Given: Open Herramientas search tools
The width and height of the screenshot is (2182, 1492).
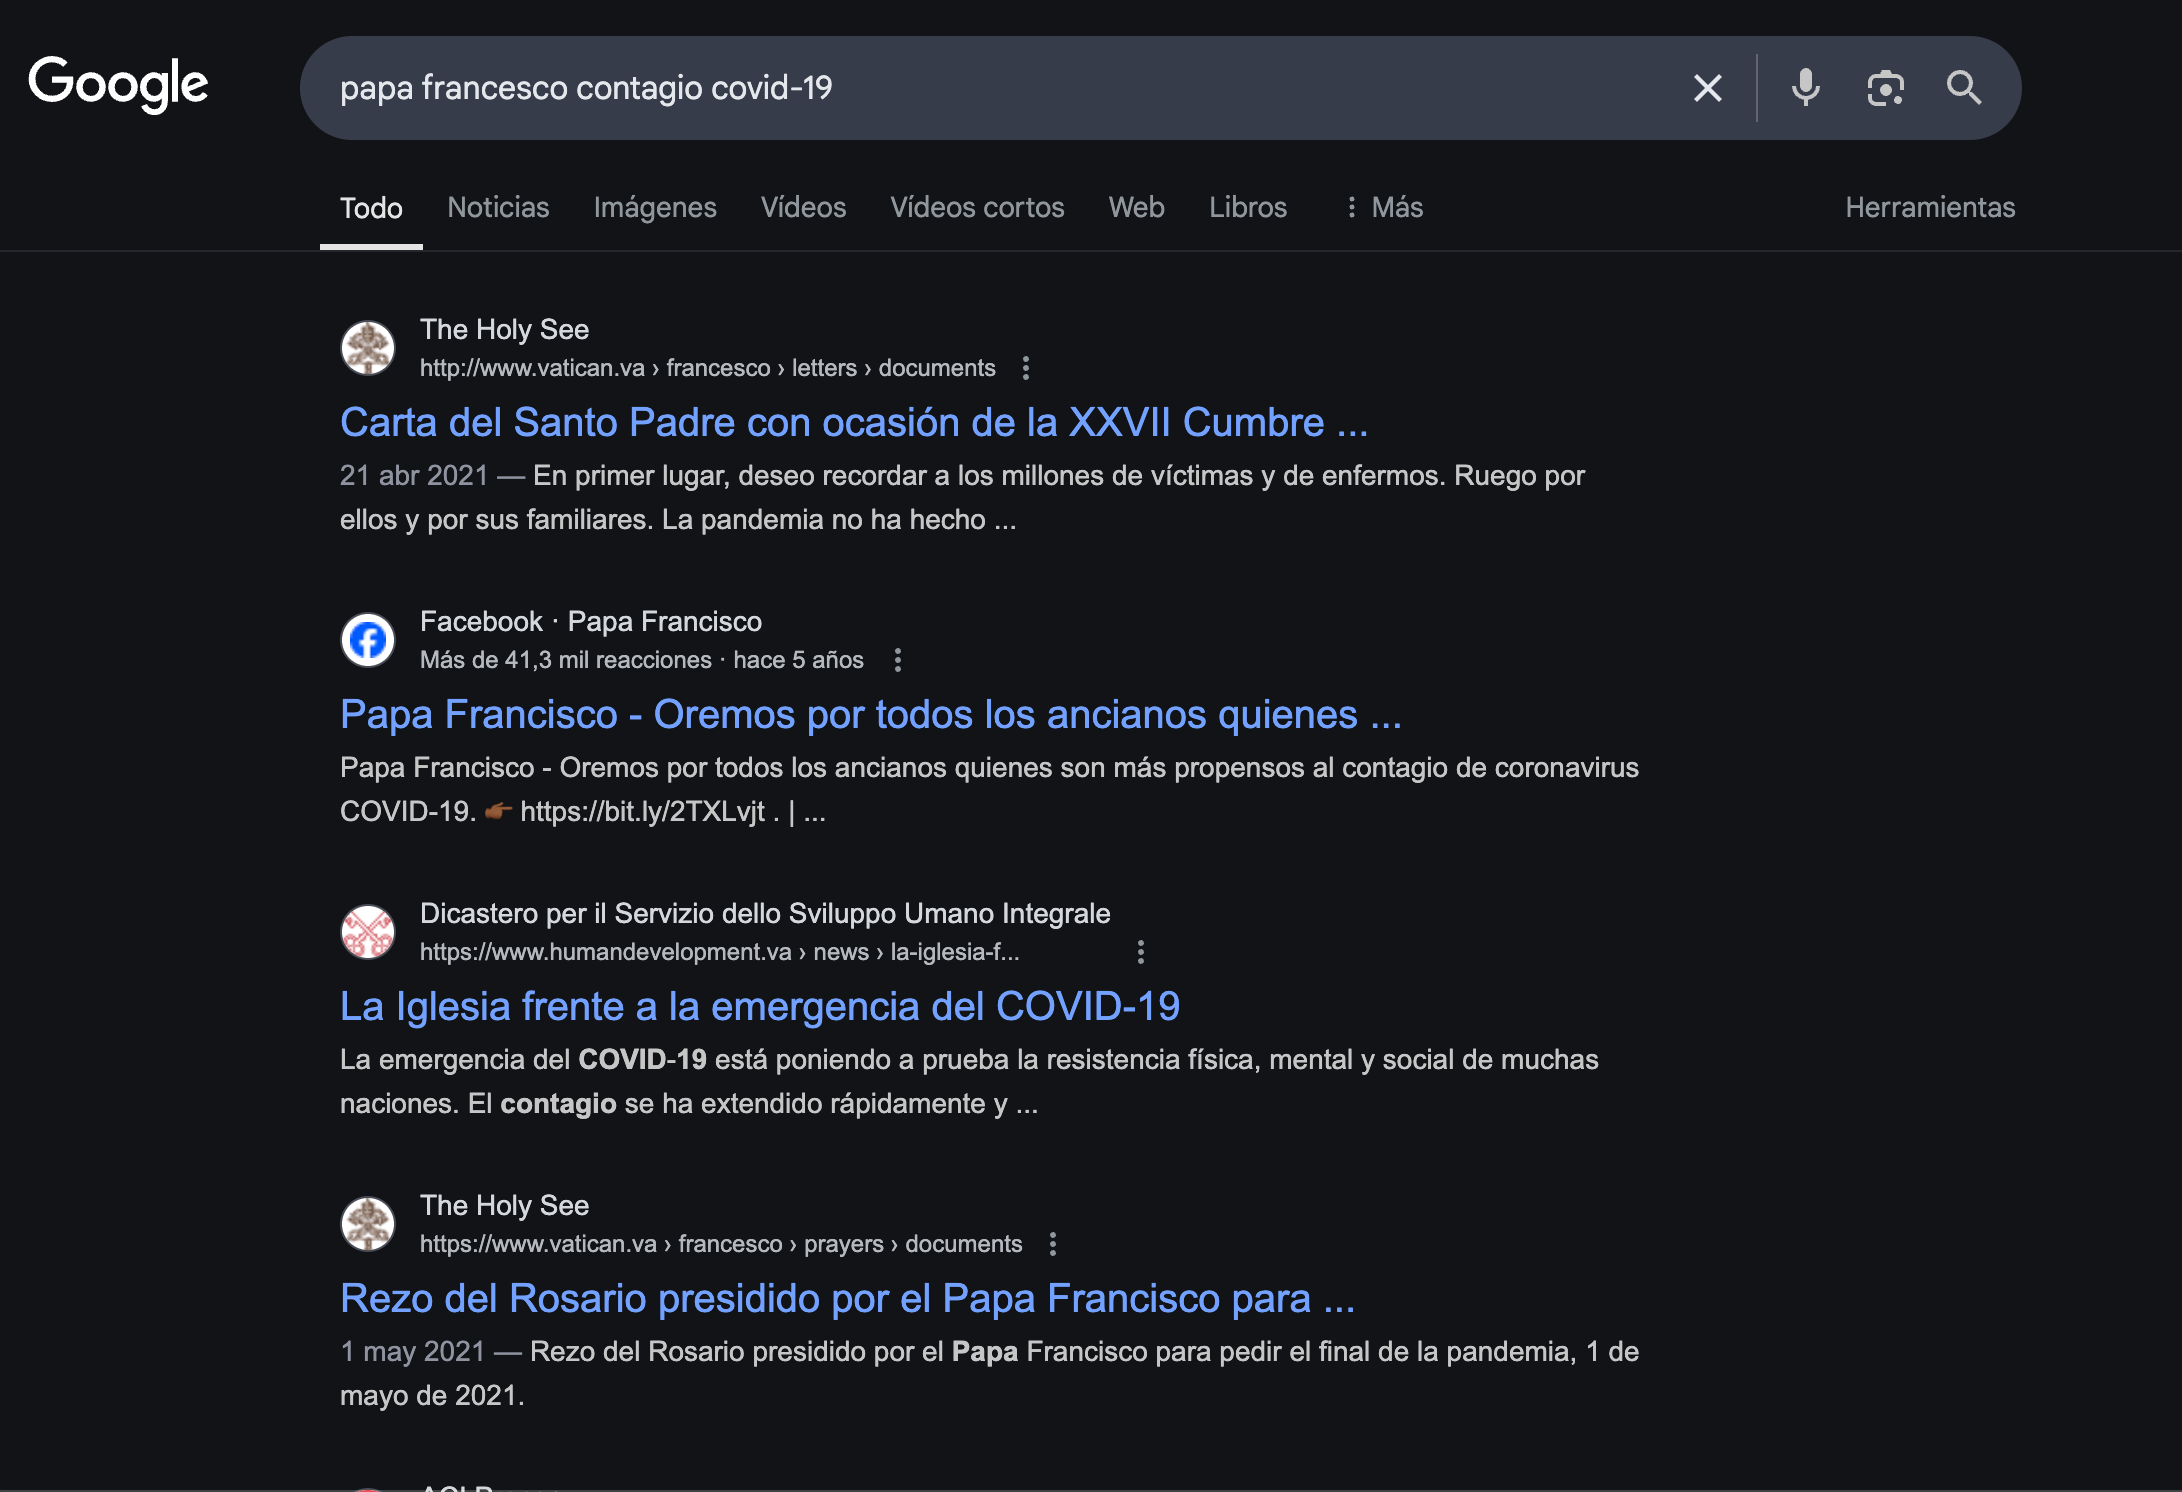Looking at the screenshot, I should coord(1930,207).
